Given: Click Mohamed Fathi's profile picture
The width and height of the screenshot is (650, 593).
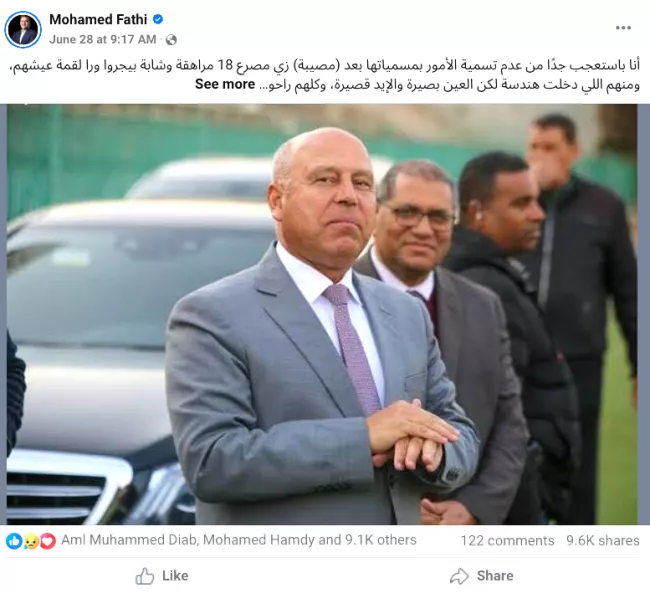Looking at the screenshot, I should [23, 30].
